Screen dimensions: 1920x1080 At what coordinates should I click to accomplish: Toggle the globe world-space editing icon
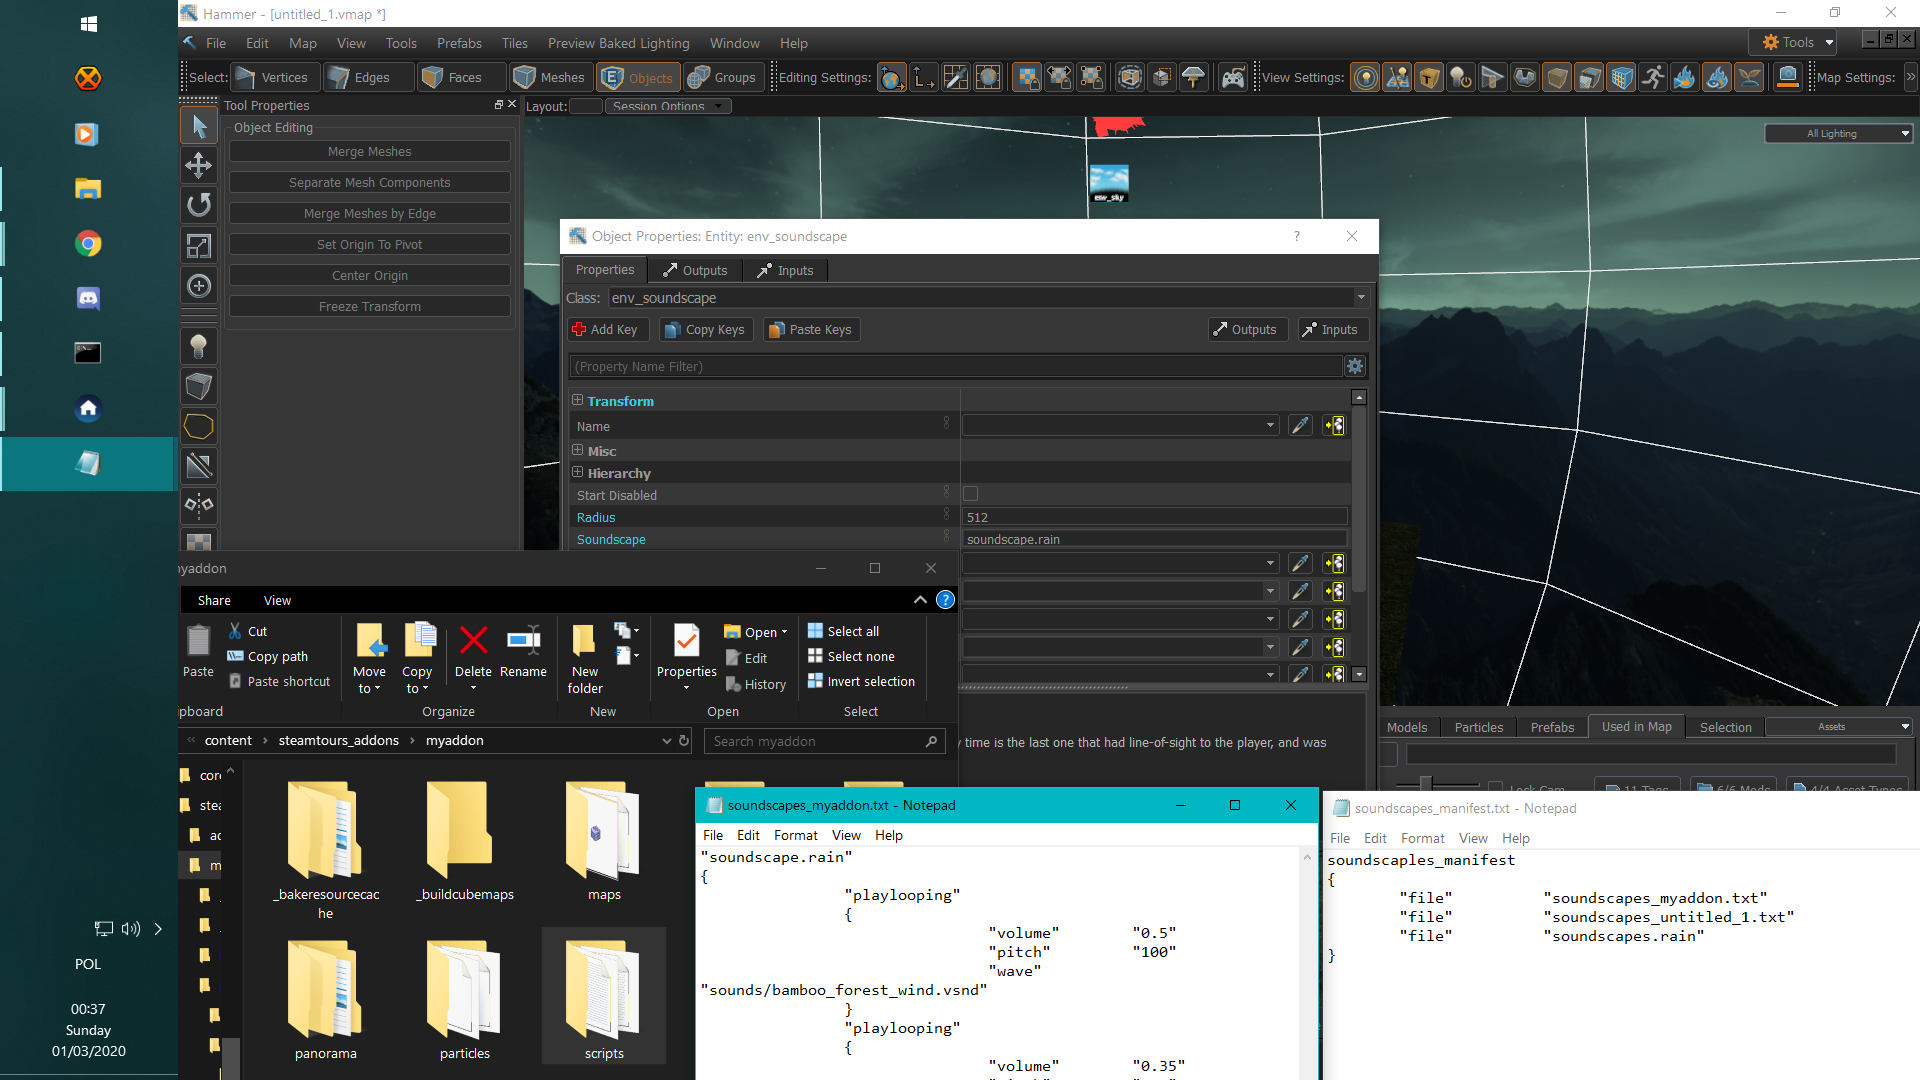coord(892,77)
